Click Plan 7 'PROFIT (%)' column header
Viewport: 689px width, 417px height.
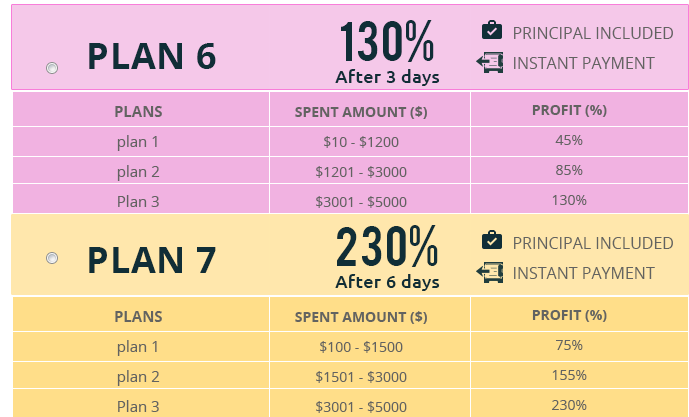click(x=569, y=315)
